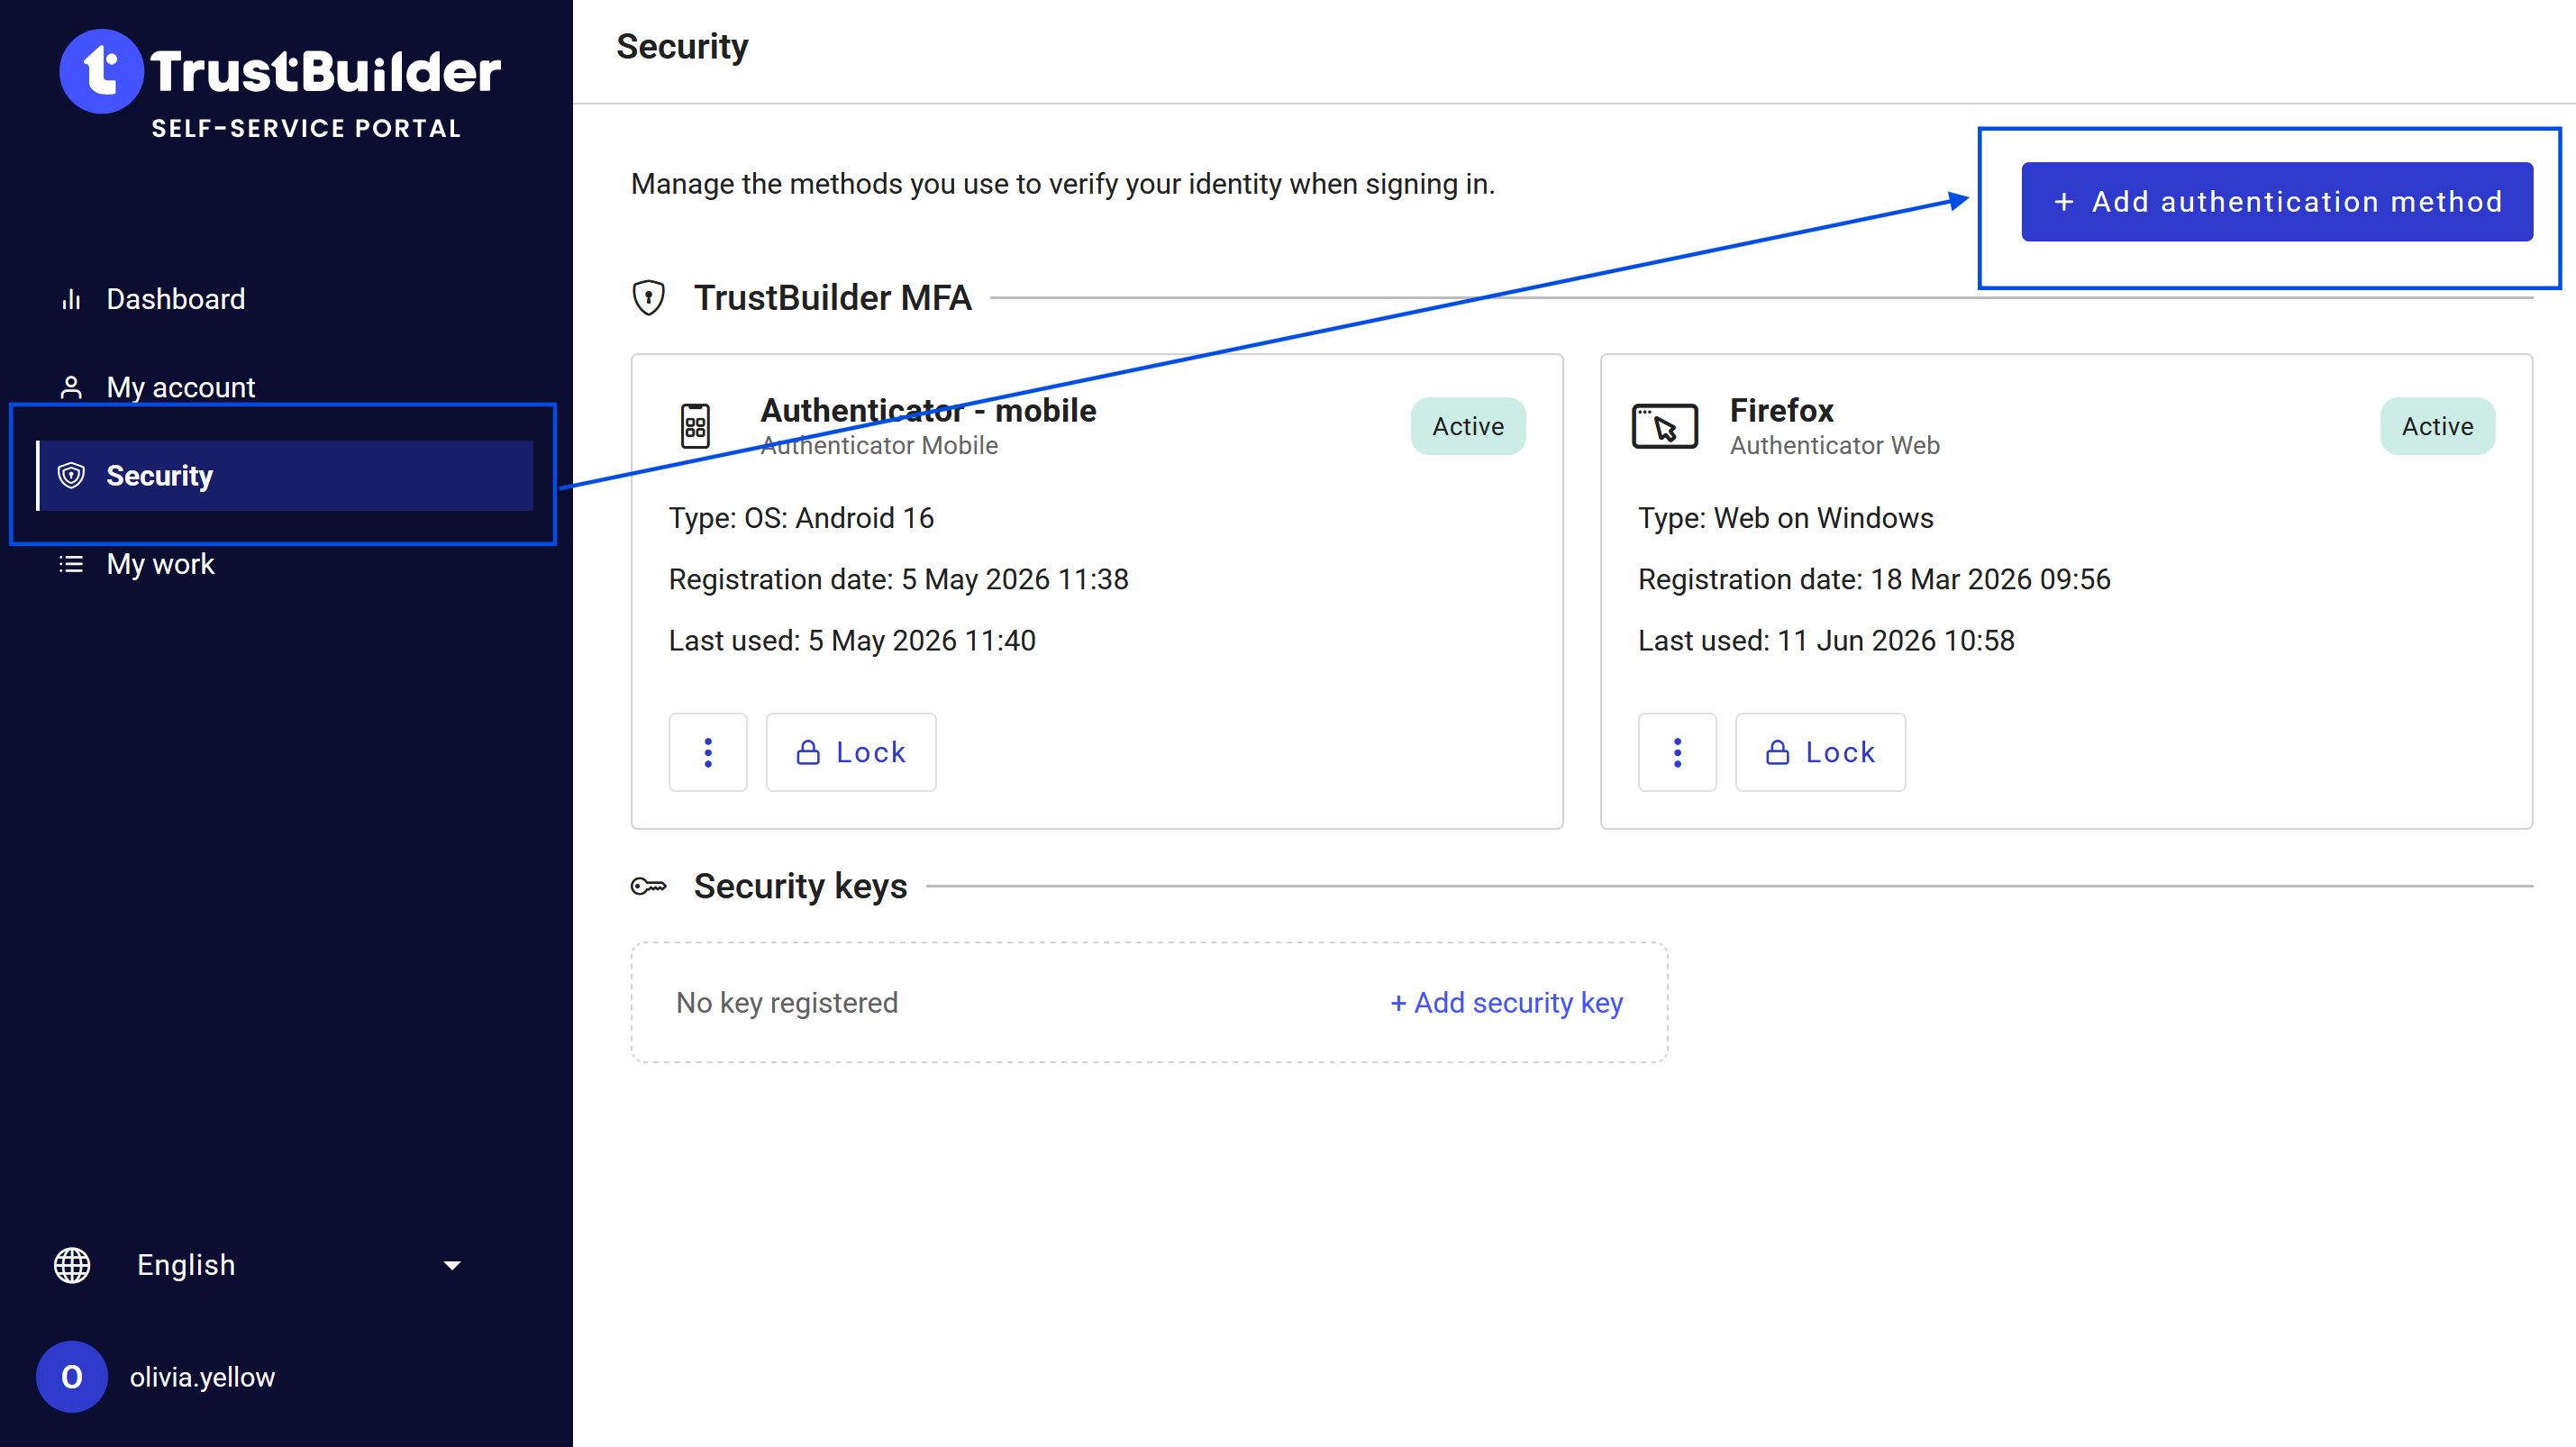Image resolution: width=2576 pixels, height=1447 pixels.
Task: Click the TrustBuilder MFA section heading
Action: (x=832, y=297)
